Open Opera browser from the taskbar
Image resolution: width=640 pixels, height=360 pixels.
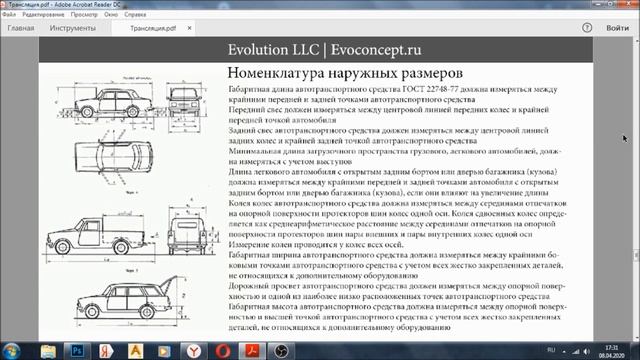point(223,351)
